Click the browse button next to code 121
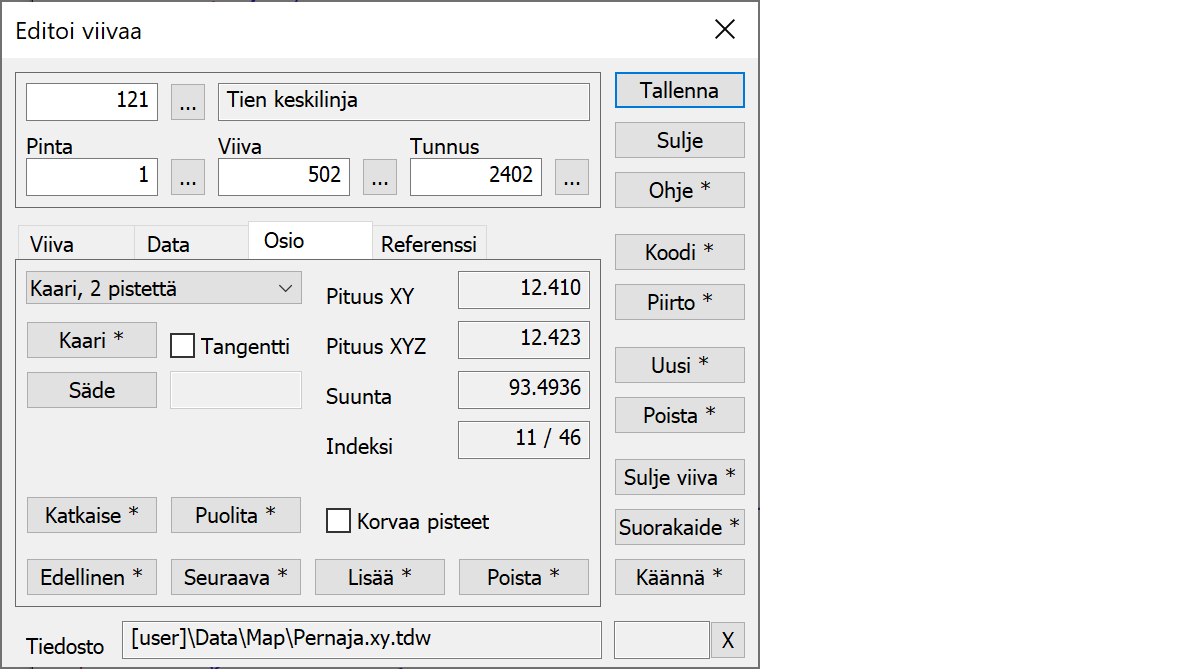Viewport: 1200px width, 669px height. coord(188,101)
